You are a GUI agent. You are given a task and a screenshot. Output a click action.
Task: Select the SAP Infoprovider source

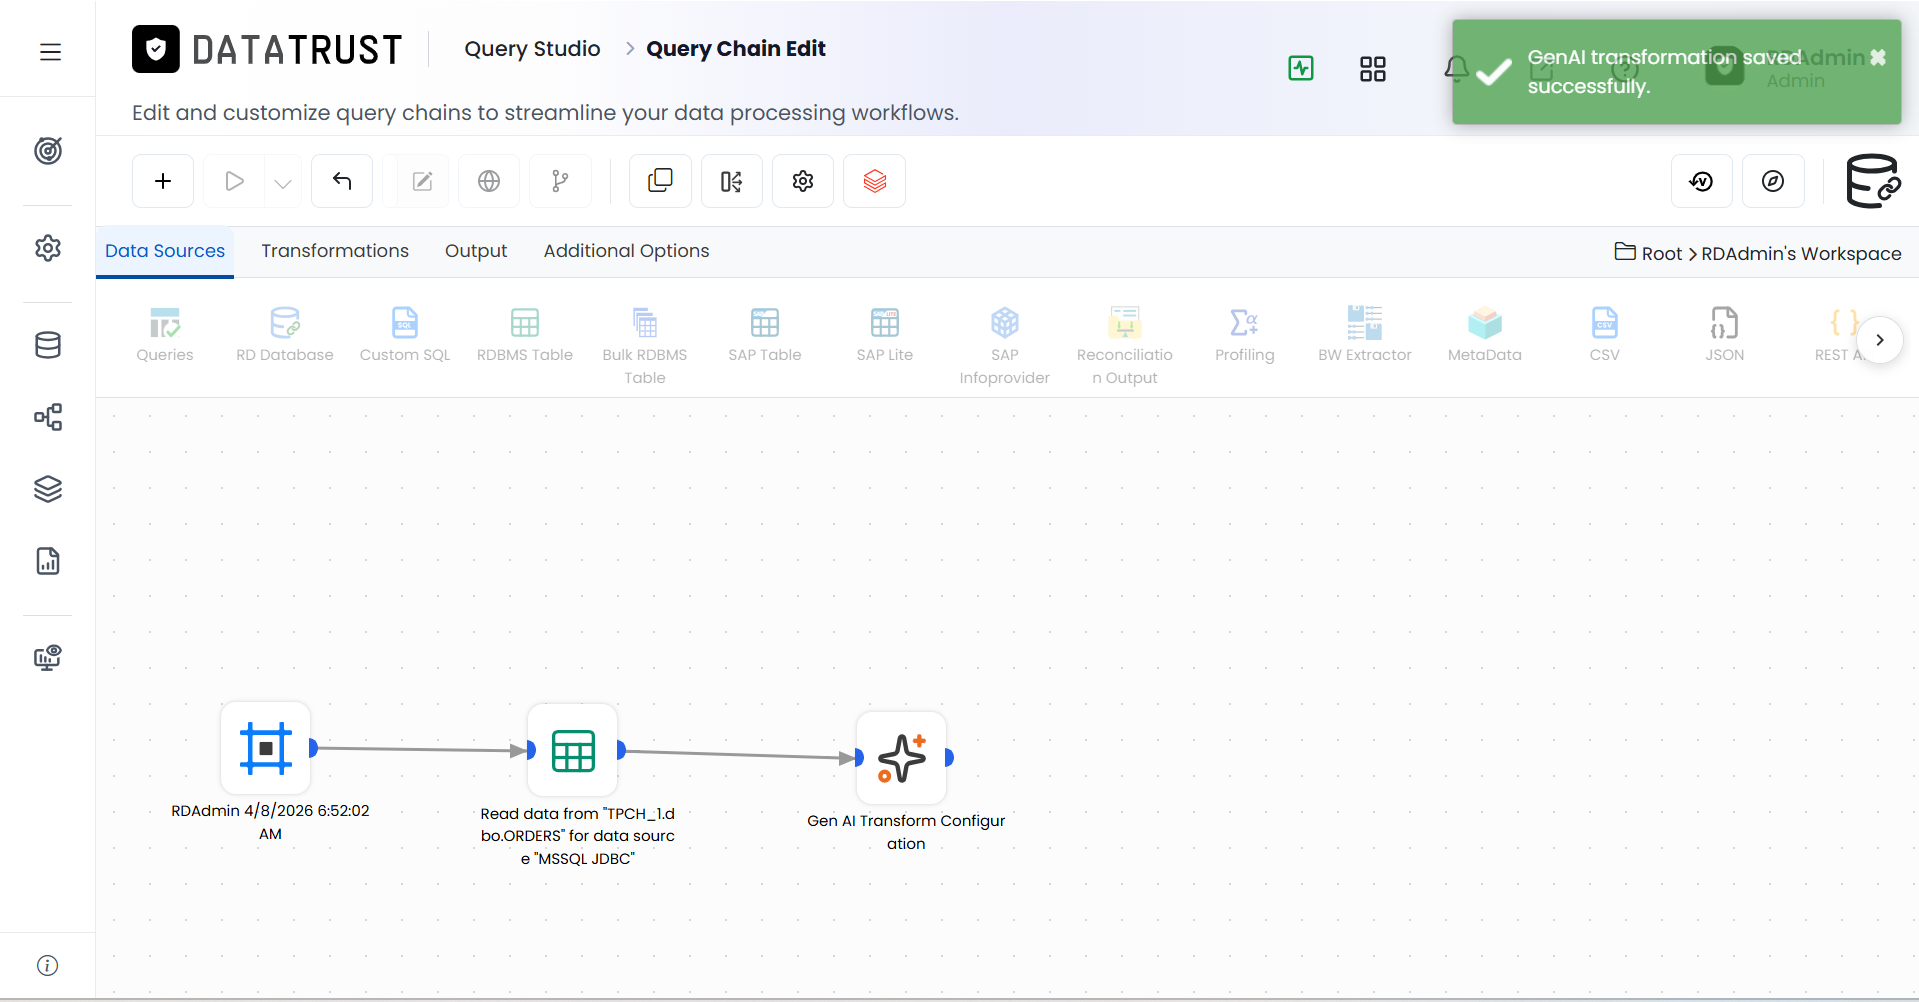click(x=1005, y=346)
